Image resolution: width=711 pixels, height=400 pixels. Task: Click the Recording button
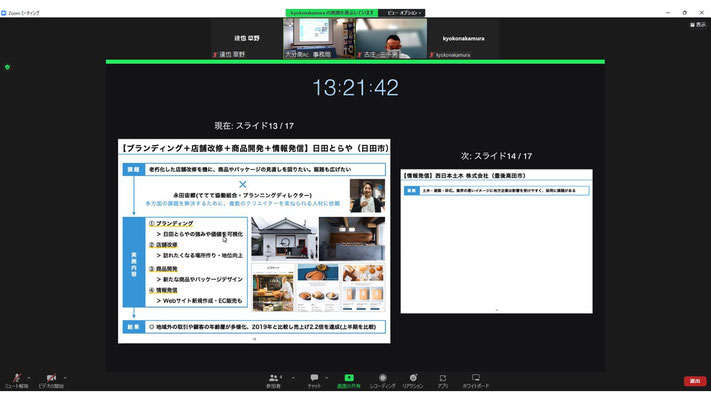pyautogui.click(x=383, y=380)
